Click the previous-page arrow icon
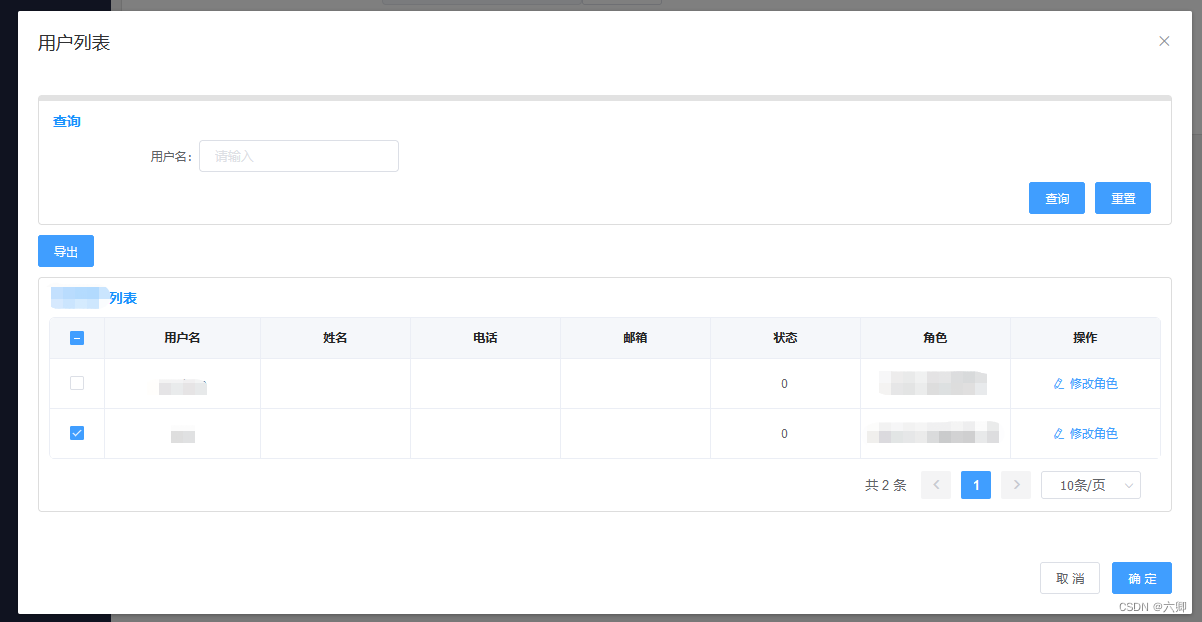The image size is (1202, 622). click(x=935, y=484)
